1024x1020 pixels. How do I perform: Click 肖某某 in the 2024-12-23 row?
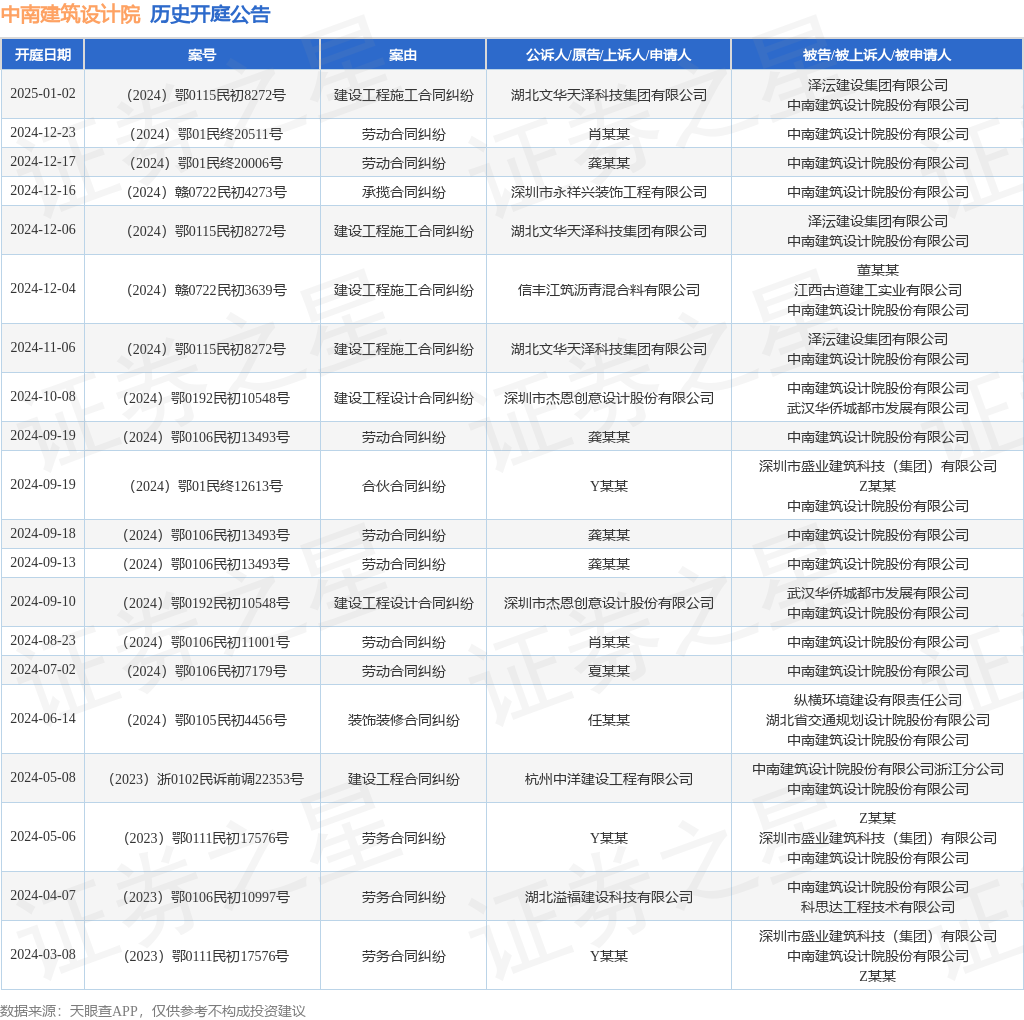[x=609, y=134]
